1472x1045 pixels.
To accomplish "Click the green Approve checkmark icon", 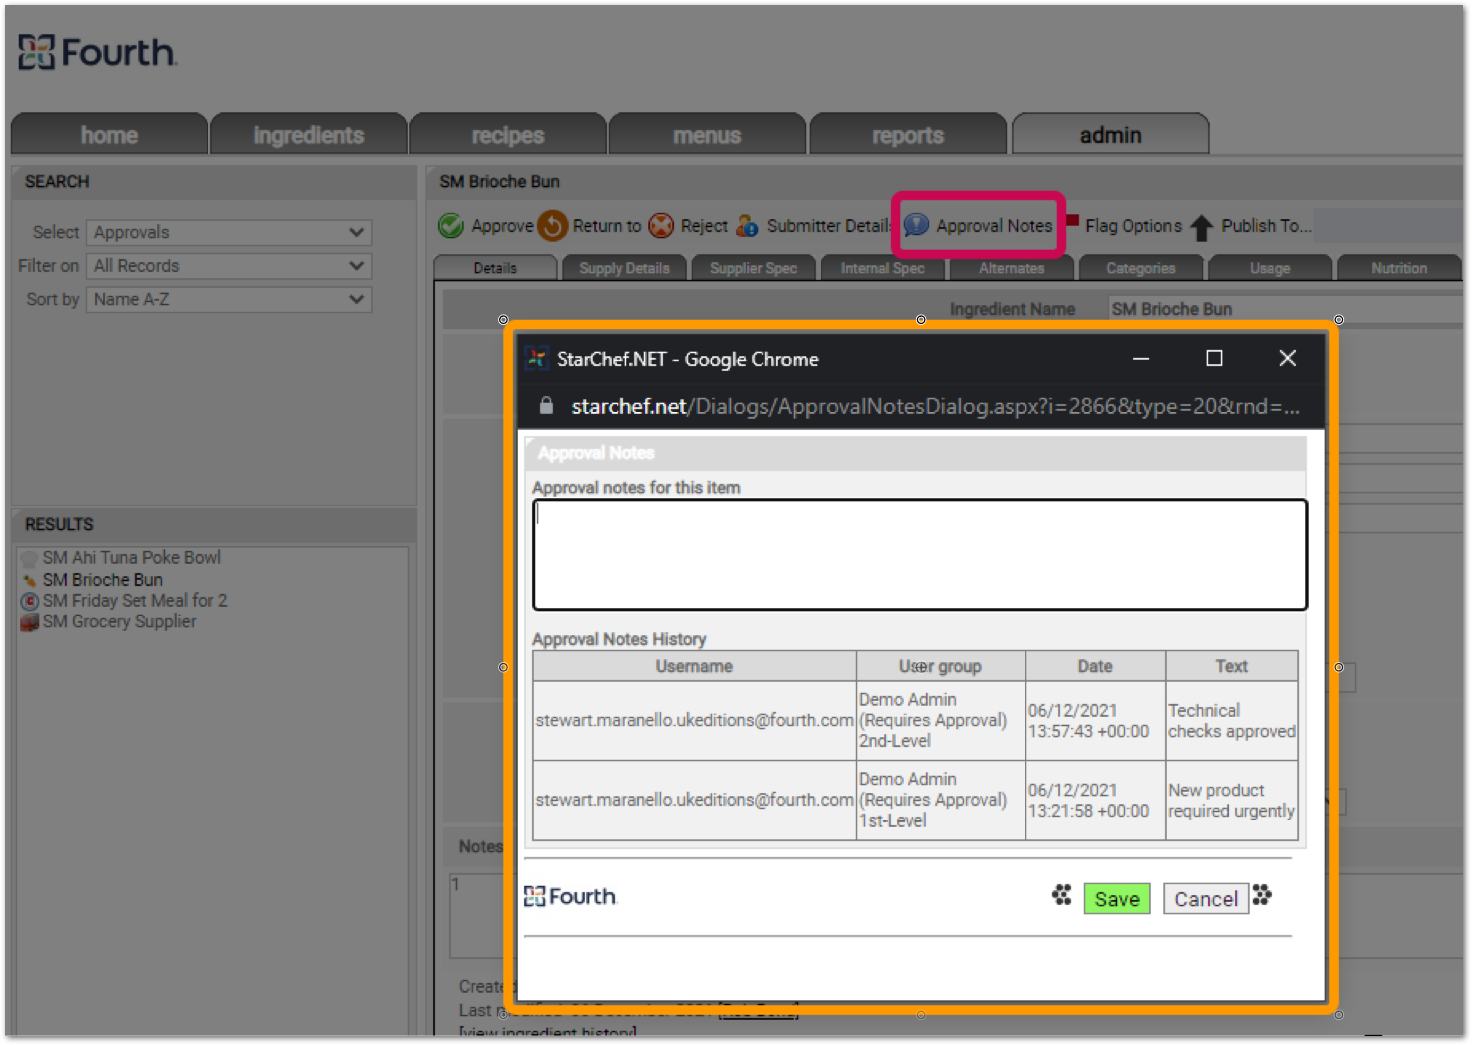I will [451, 226].
